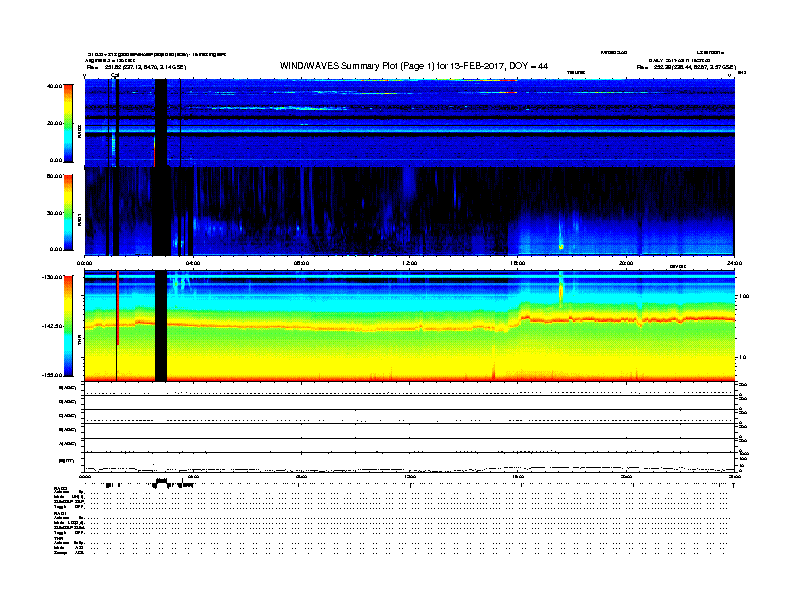Image resolution: width=792 pixels, height=612 pixels.
Task: Click 08:00 below the bottom line plots
Action: click(301, 477)
